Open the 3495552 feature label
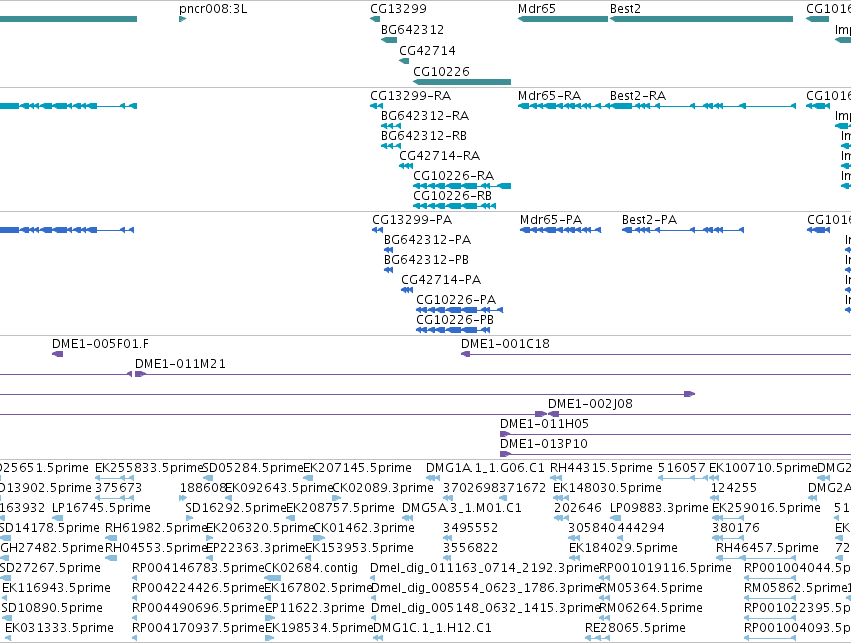The width and height of the screenshot is (851, 643). pyautogui.click(x=471, y=528)
